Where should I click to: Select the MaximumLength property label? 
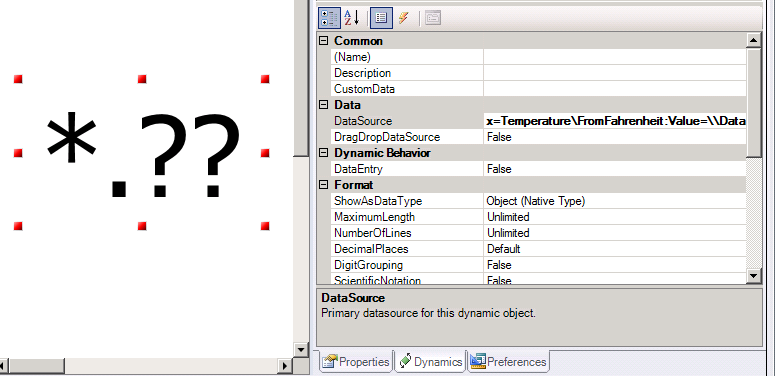click(x=374, y=217)
